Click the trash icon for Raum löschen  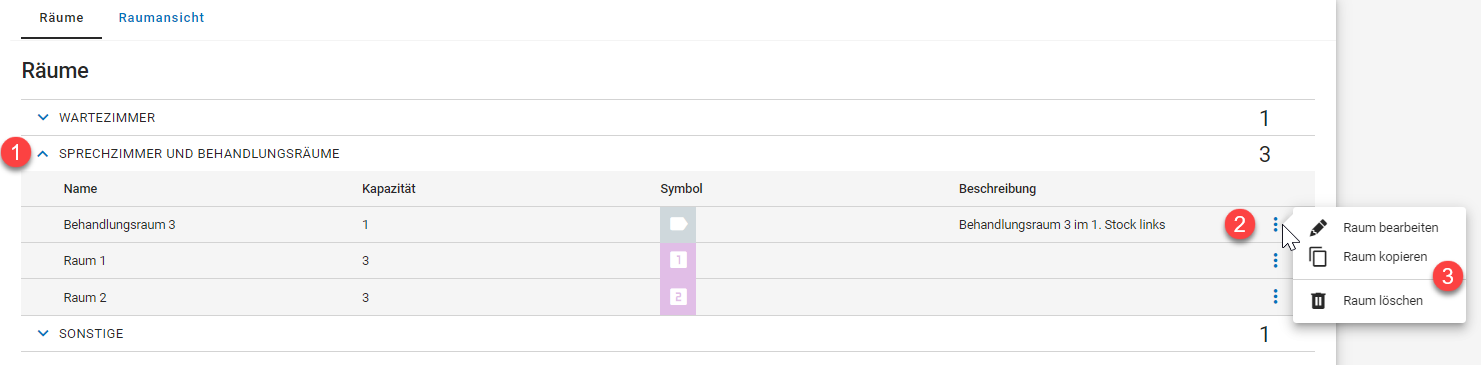click(x=1318, y=300)
